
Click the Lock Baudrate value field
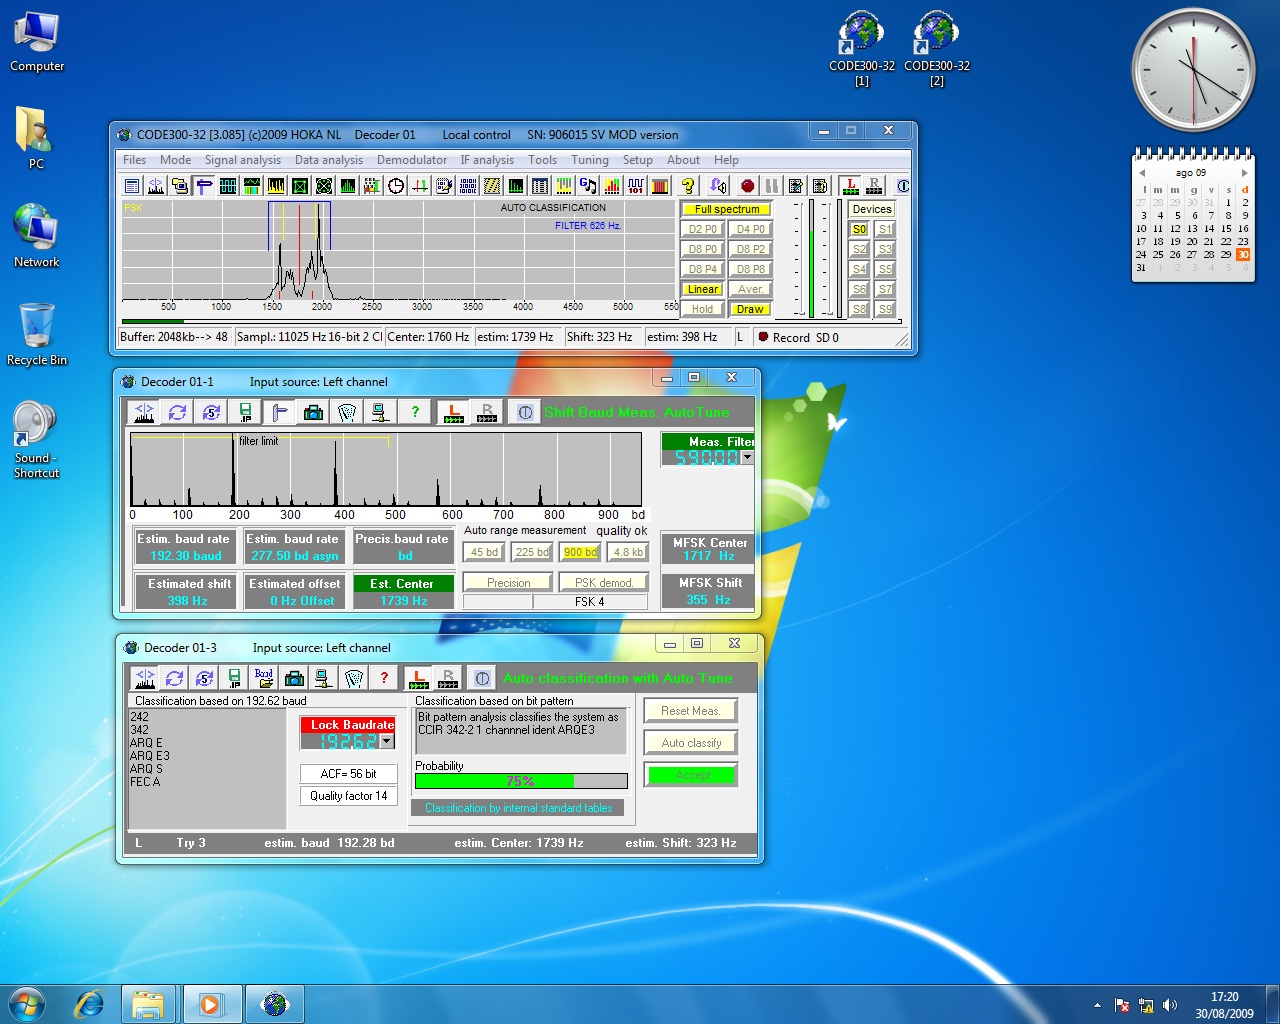pos(341,741)
